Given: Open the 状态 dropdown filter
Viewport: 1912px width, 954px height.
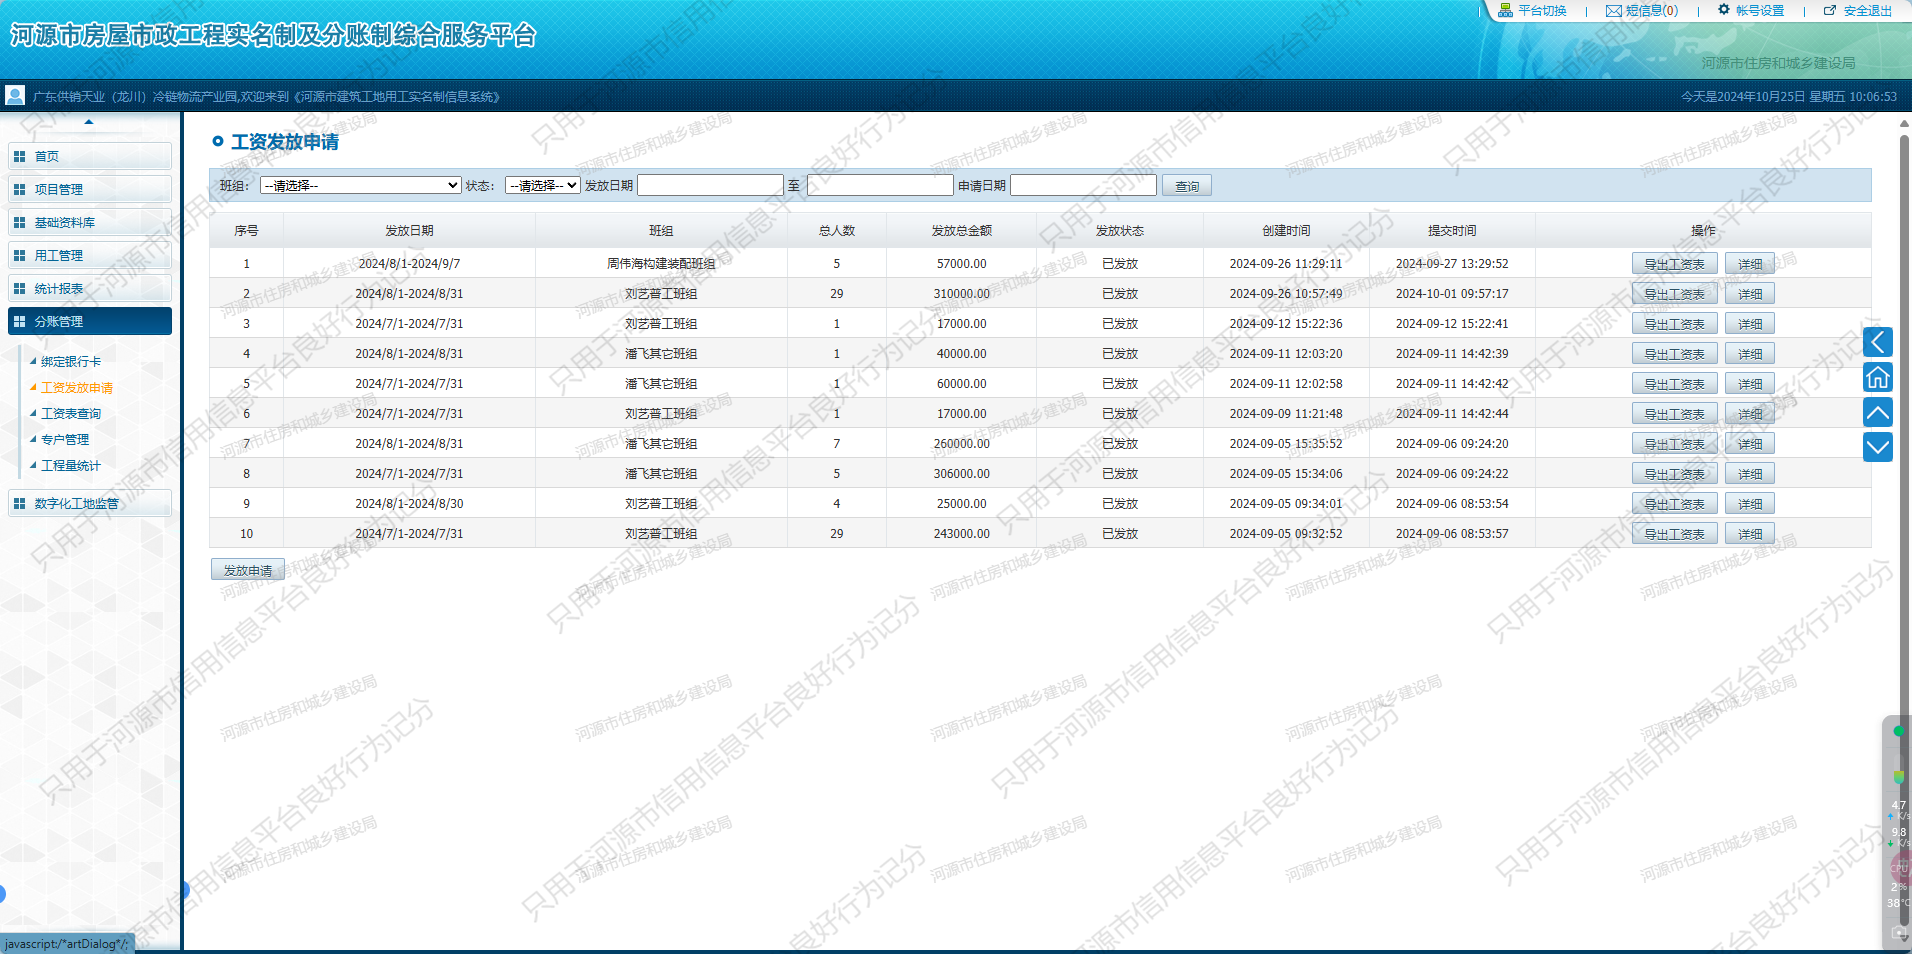Looking at the screenshot, I should 543,185.
